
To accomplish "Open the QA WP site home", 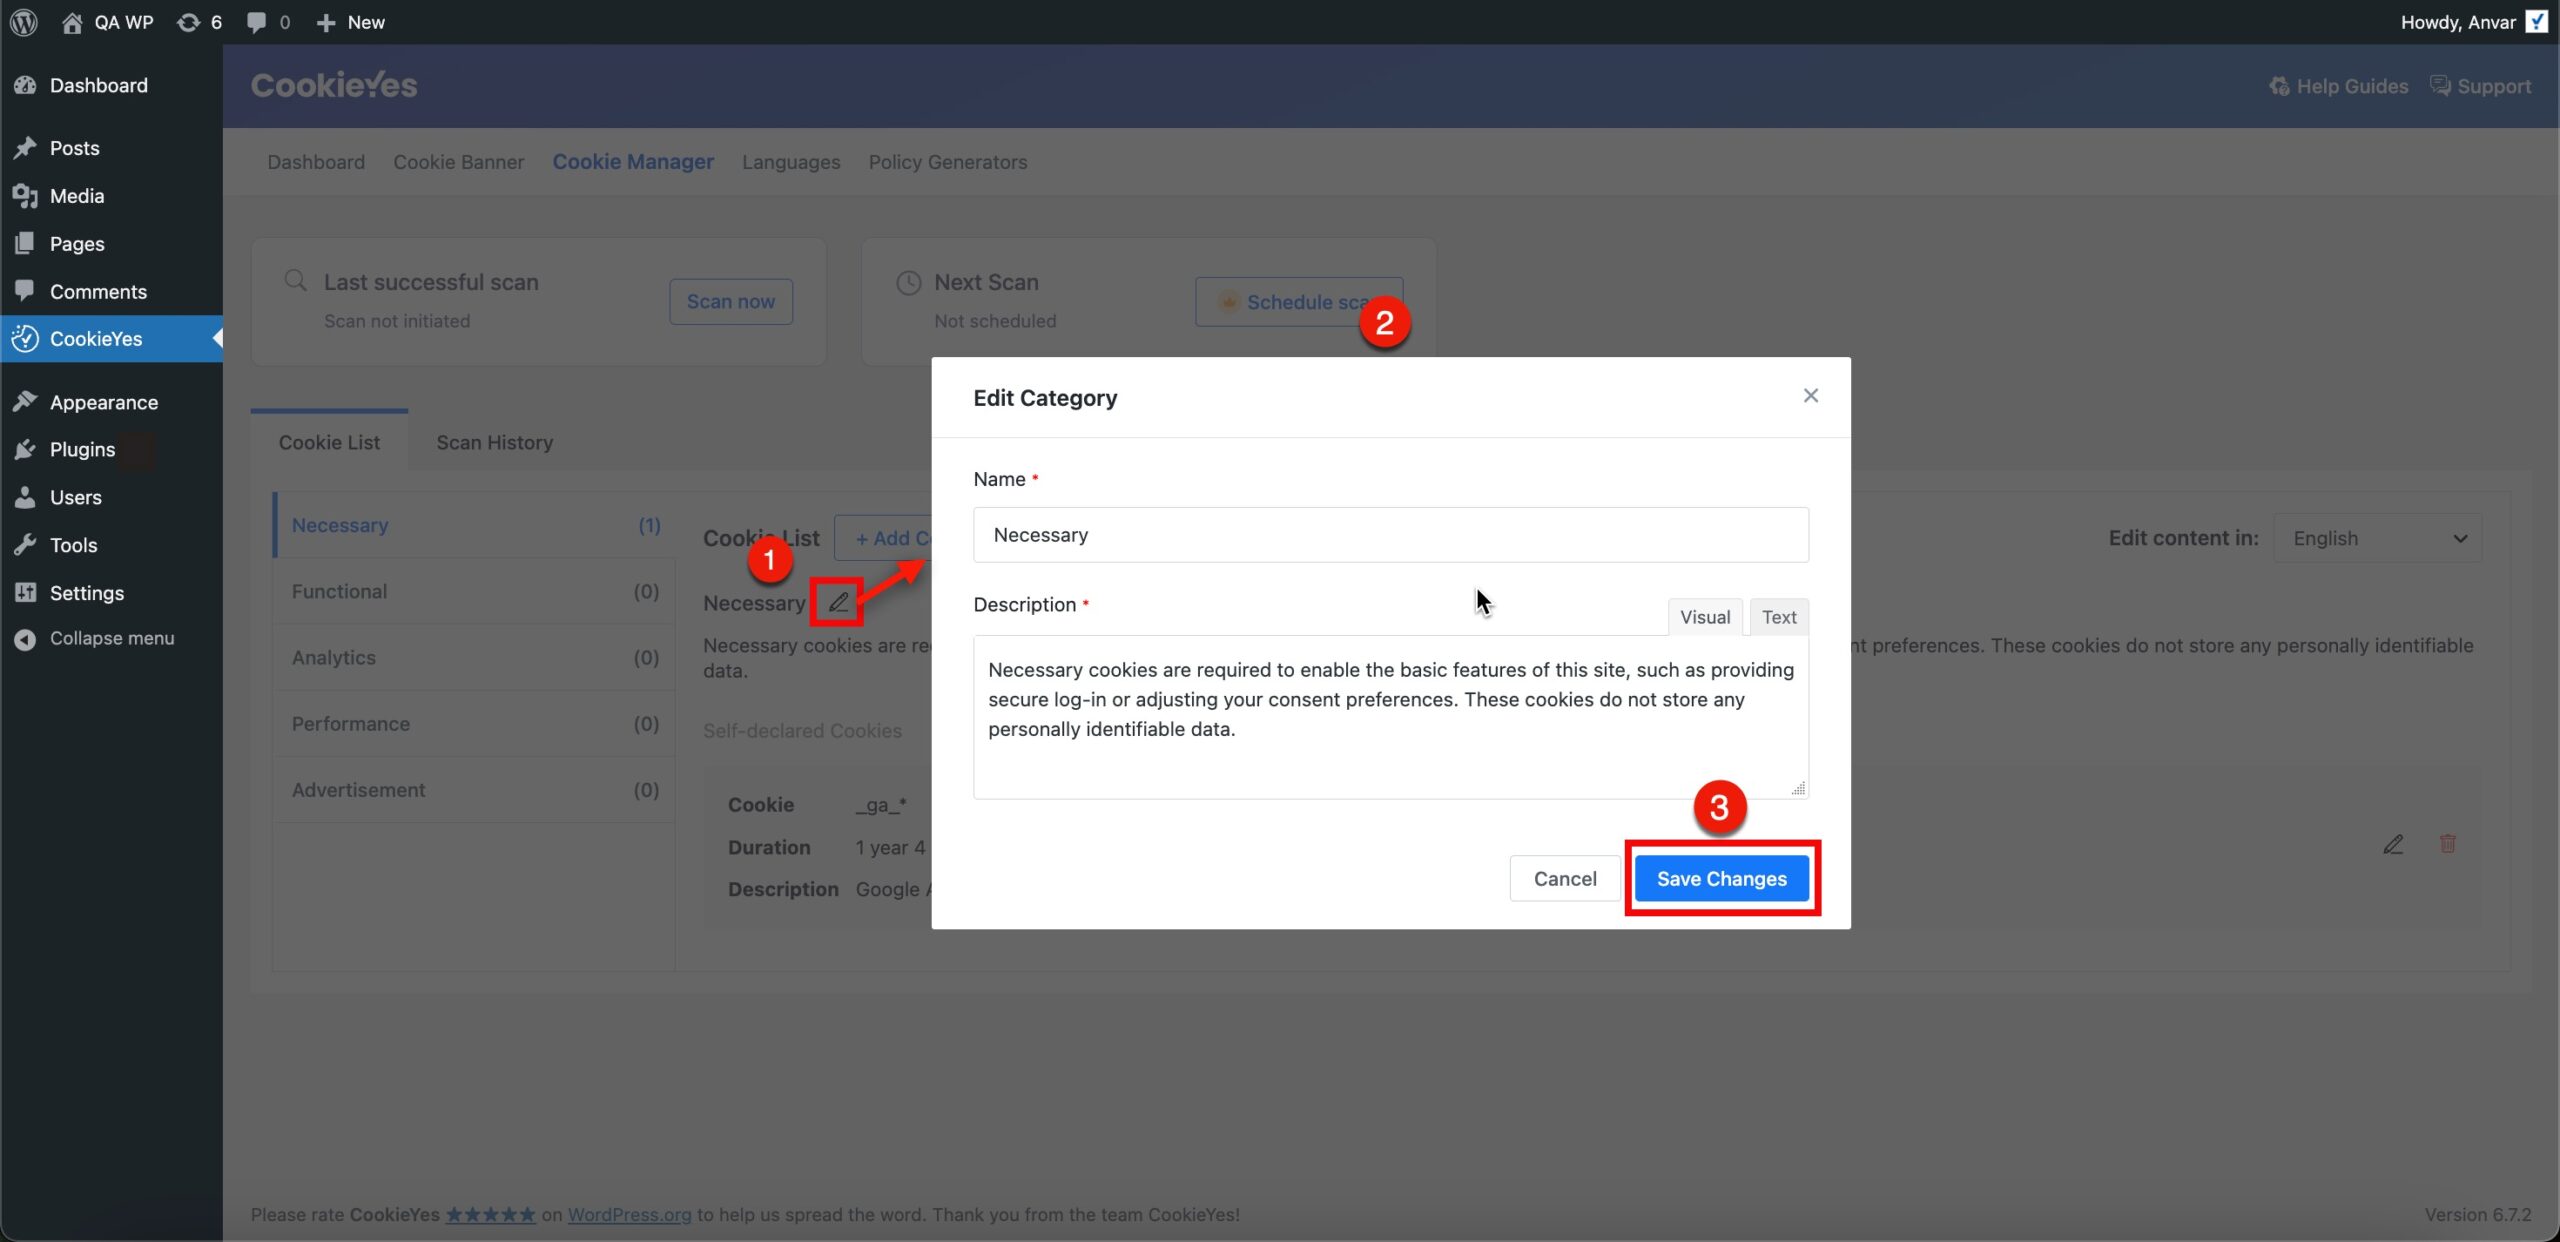I will point(107,22).
